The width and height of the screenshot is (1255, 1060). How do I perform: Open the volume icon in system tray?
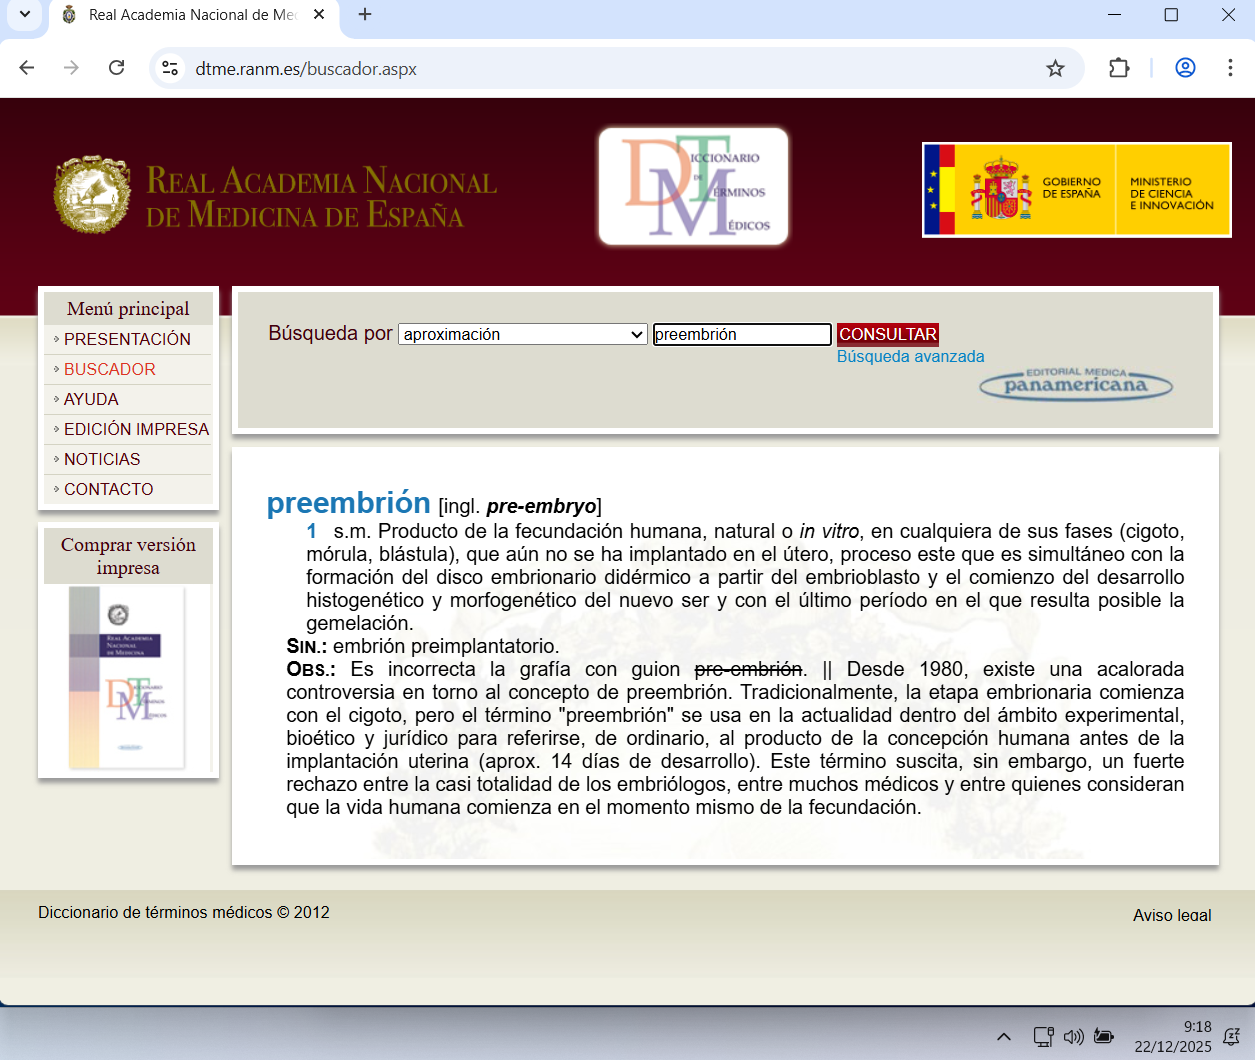1074,1036
